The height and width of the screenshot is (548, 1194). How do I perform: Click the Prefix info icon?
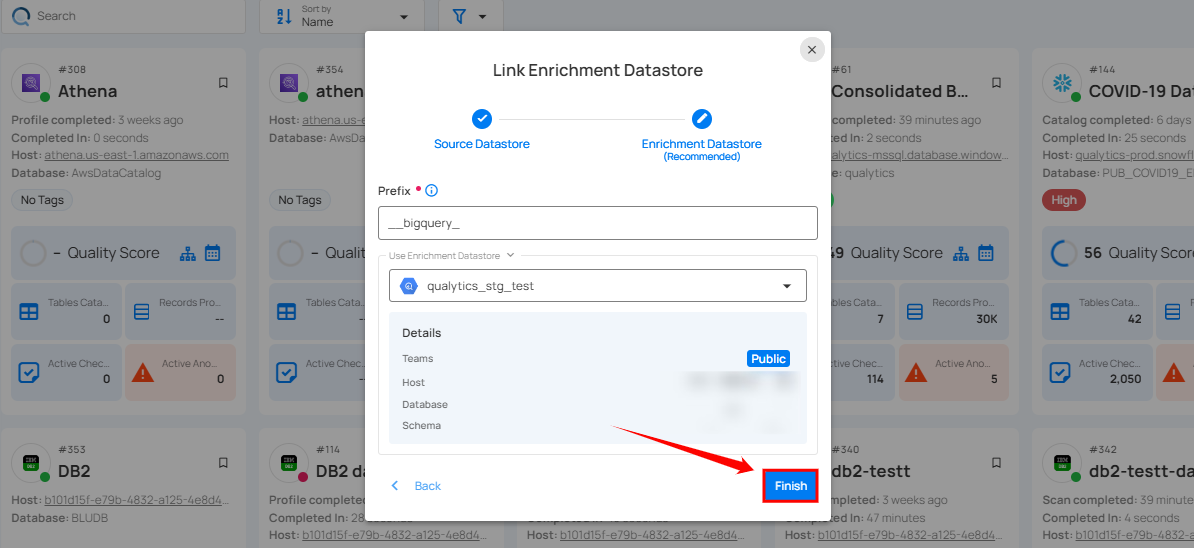pyautogui.click(x=431, y=190)
